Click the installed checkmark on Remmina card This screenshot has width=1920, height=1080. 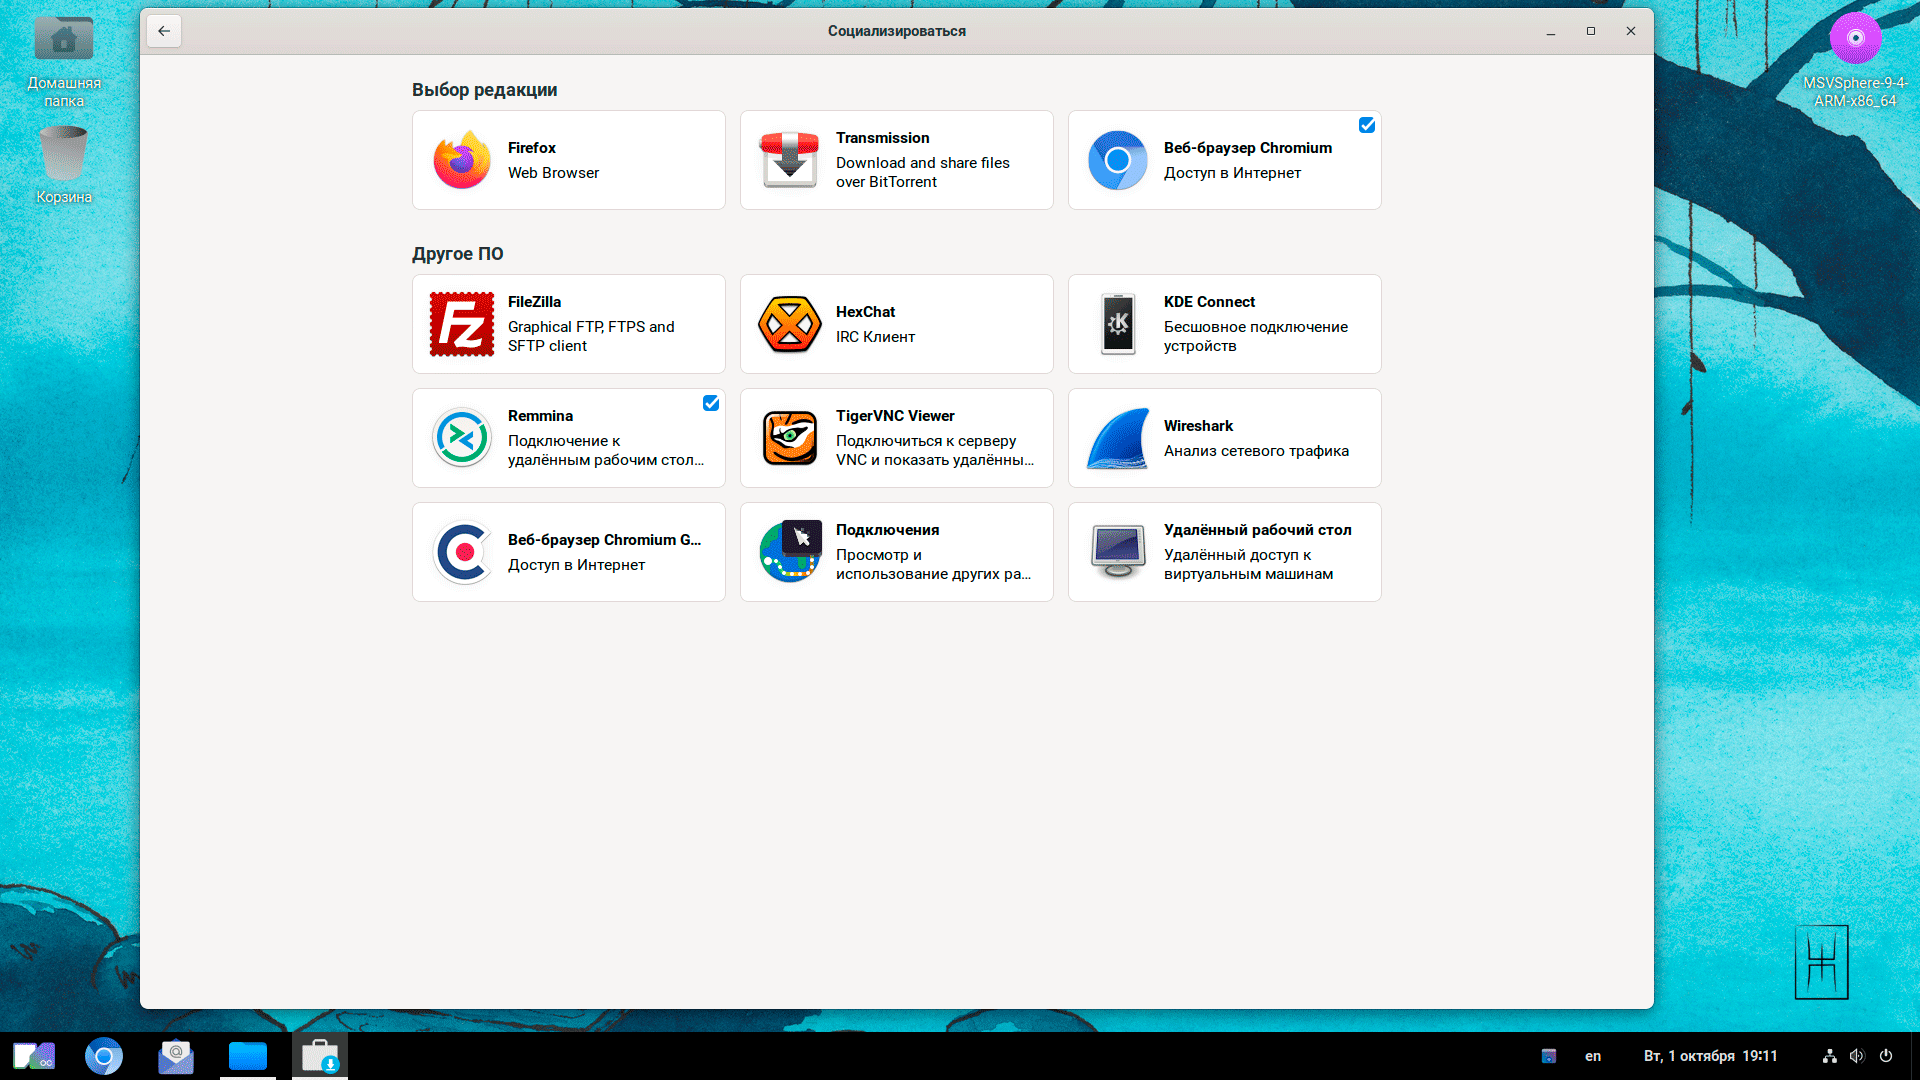711,403
